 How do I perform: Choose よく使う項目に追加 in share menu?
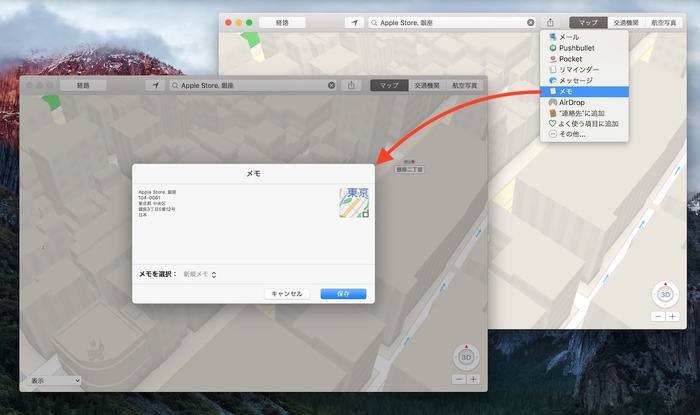click(584, 124)
